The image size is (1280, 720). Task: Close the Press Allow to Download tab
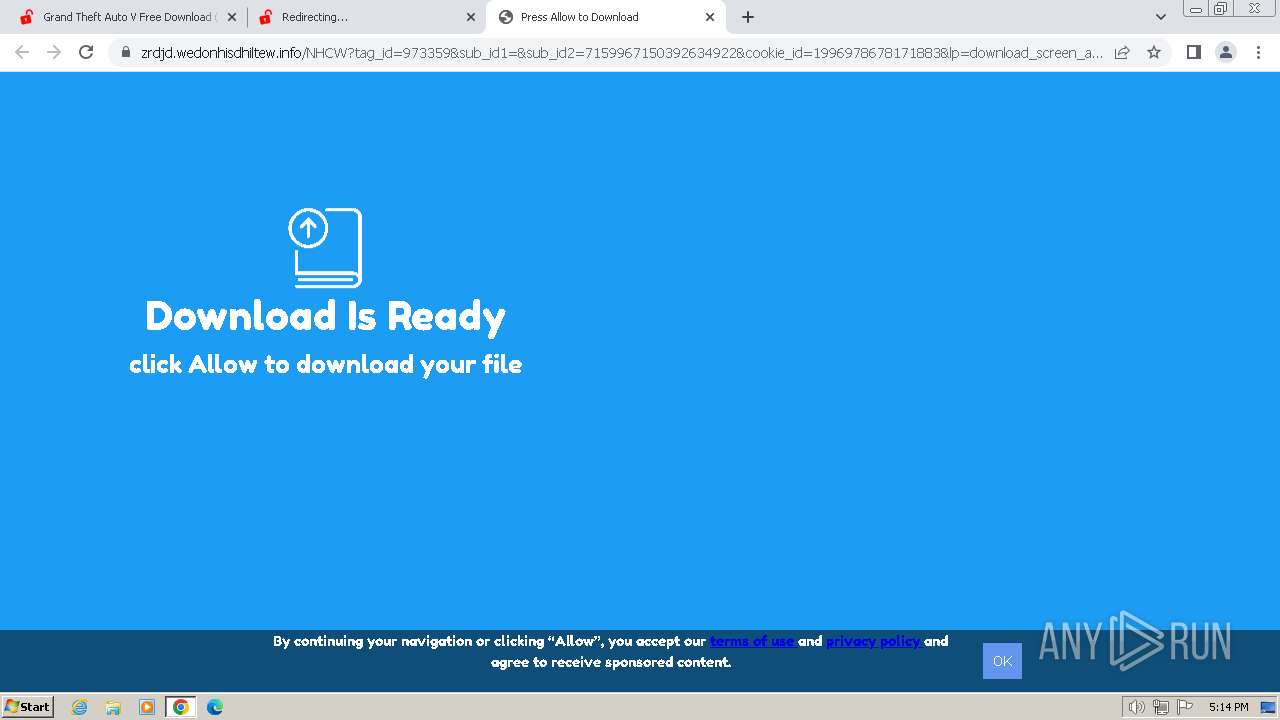[x=710, y=17]
